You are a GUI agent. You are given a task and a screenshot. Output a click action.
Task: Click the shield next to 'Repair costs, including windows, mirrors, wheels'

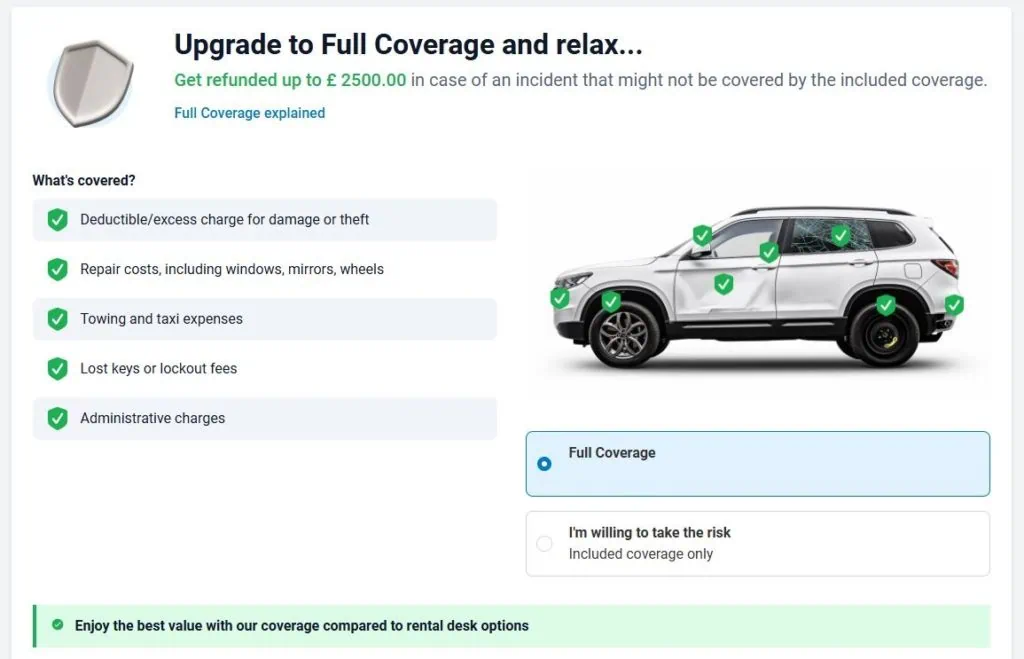click(57, 269)
